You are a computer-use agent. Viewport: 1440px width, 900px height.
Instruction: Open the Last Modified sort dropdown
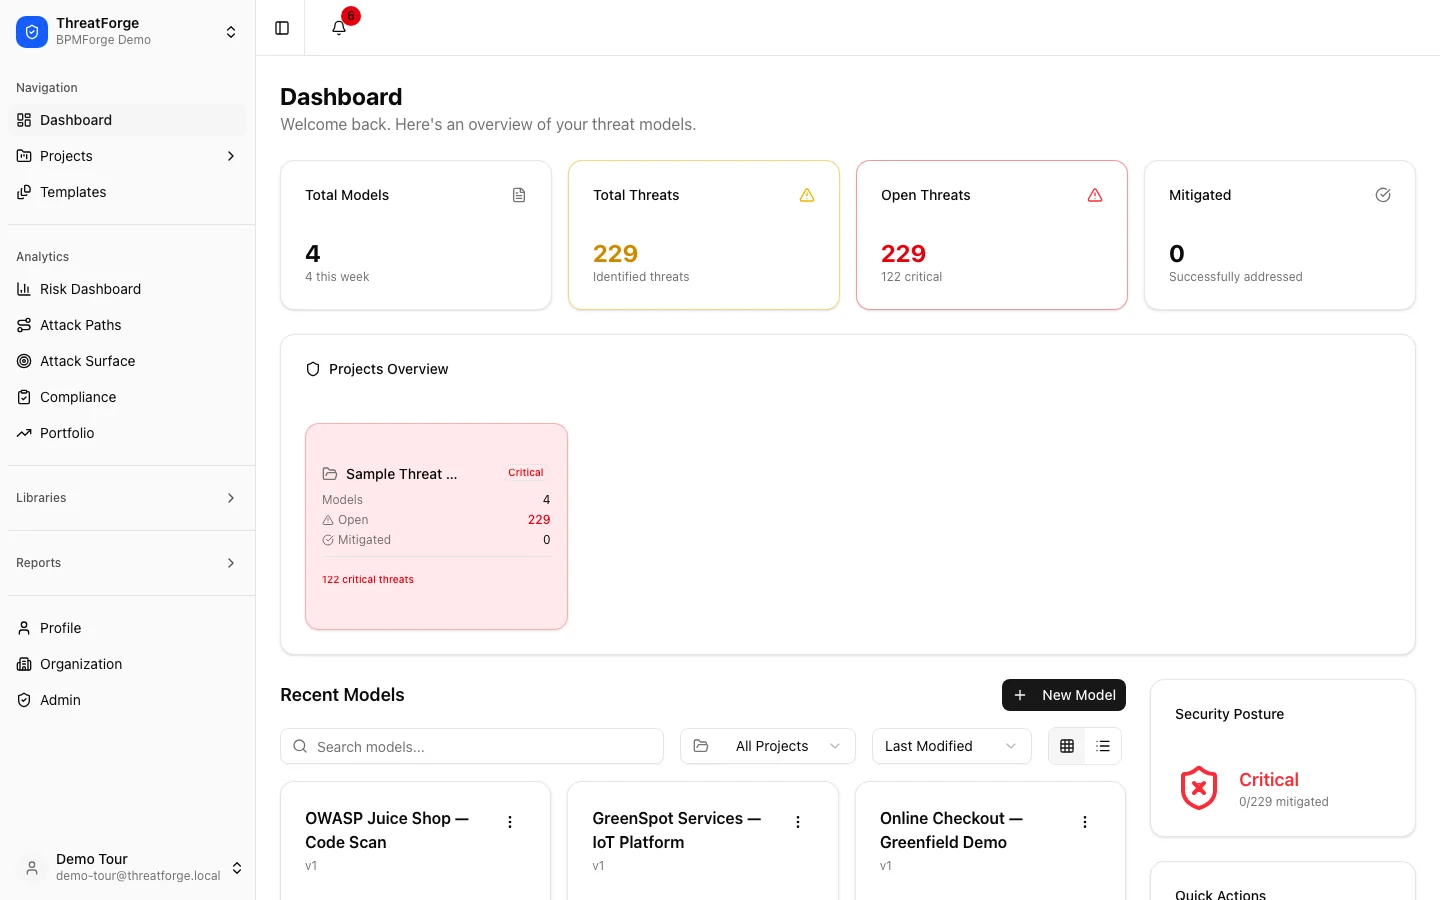pos(952,746)
